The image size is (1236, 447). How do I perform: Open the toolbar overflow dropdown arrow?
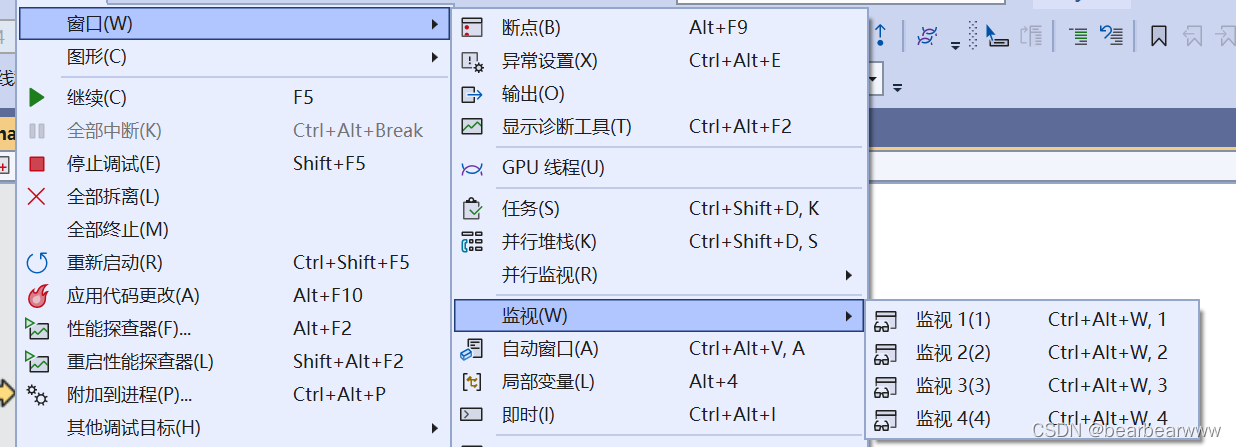(x=897, y=88)
